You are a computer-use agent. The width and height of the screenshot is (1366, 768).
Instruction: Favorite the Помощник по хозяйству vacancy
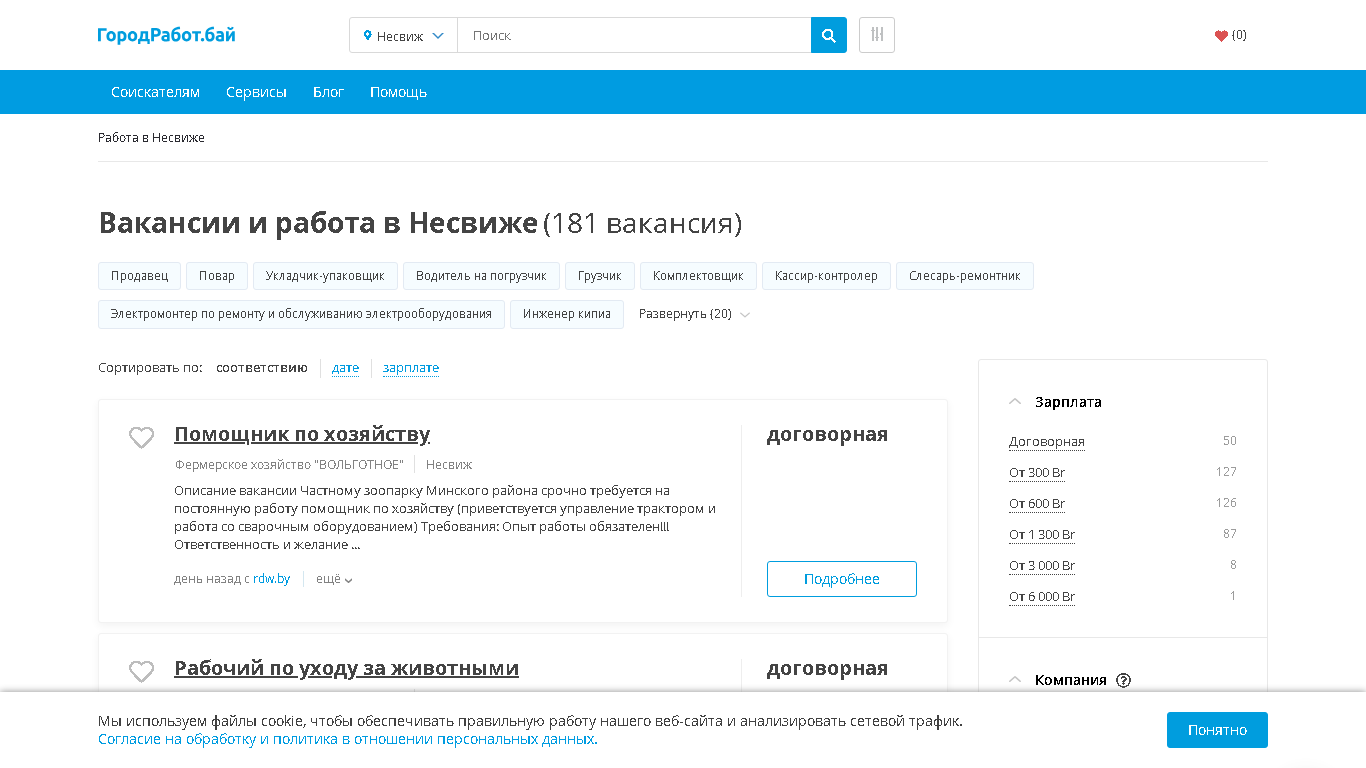(x=142, y=437)
